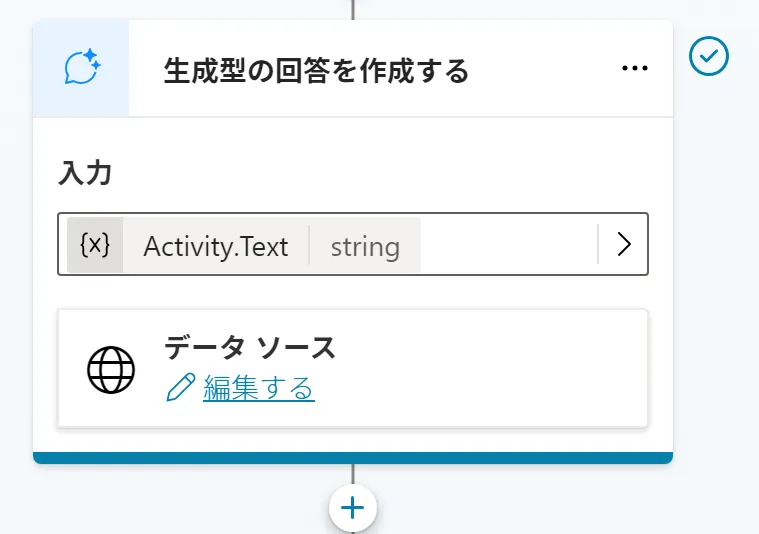Add a node with the plus button
759x534 pixels.
353,508
